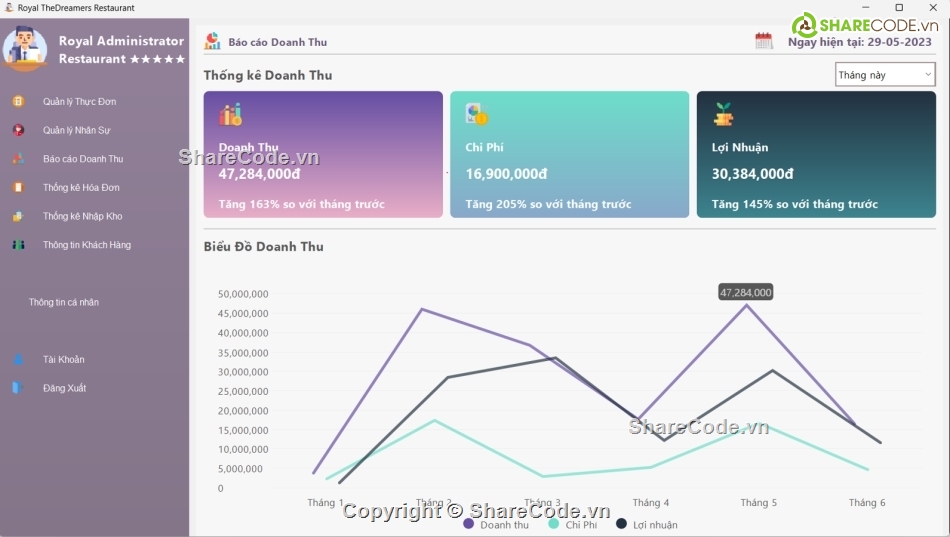Click the administrator avatar picture
The width and height of the screenshot is (950, 537).
[x=25, y=48]
